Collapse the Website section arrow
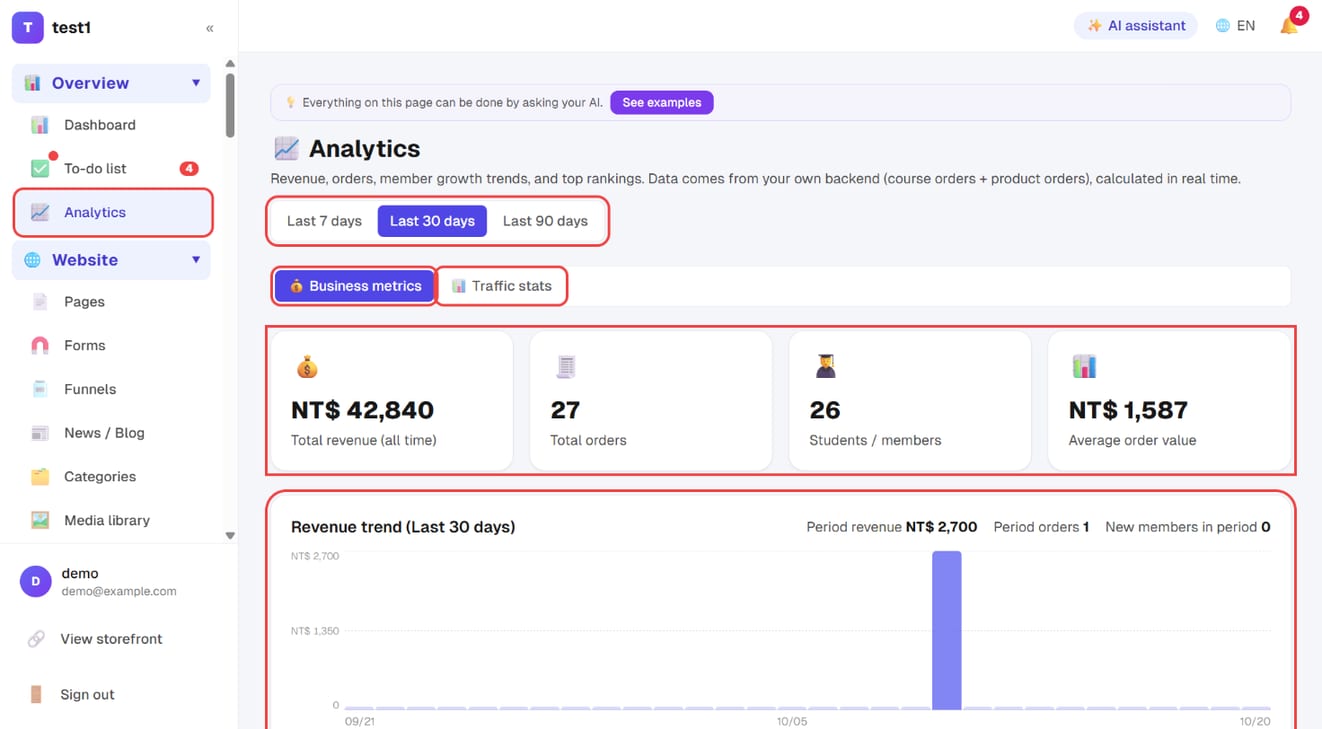 click(x=196, y=260)
